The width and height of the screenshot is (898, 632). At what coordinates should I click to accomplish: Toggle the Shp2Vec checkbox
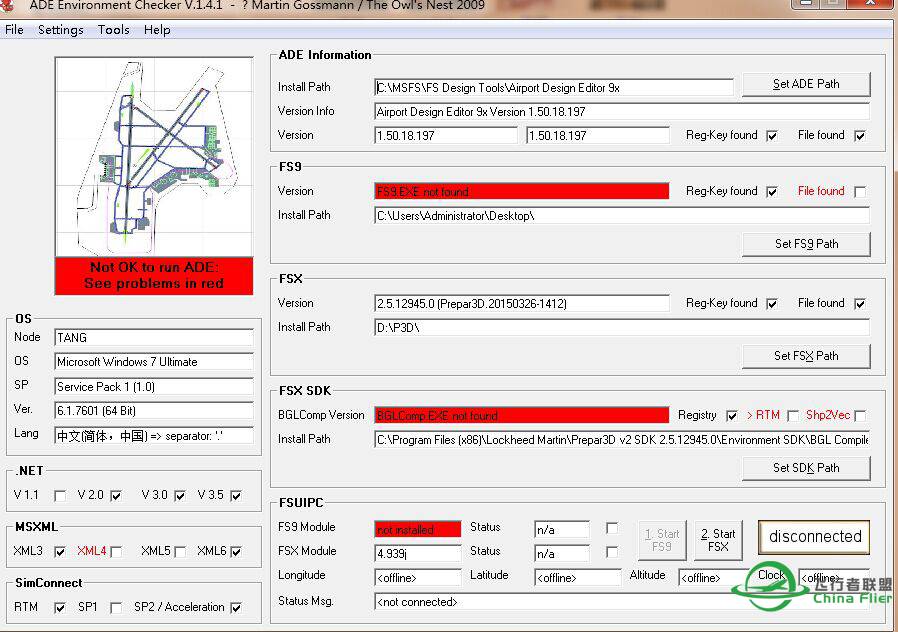pos(860,416)
